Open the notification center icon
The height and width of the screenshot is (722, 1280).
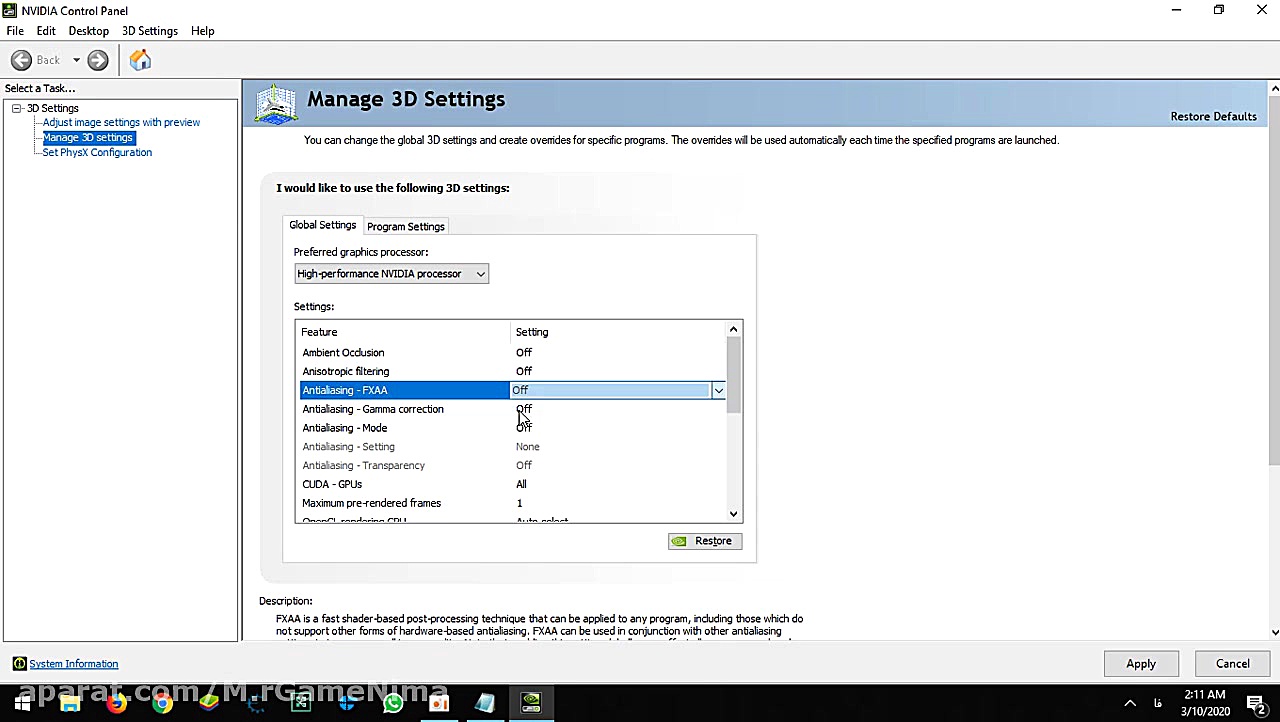[1256, 703]
